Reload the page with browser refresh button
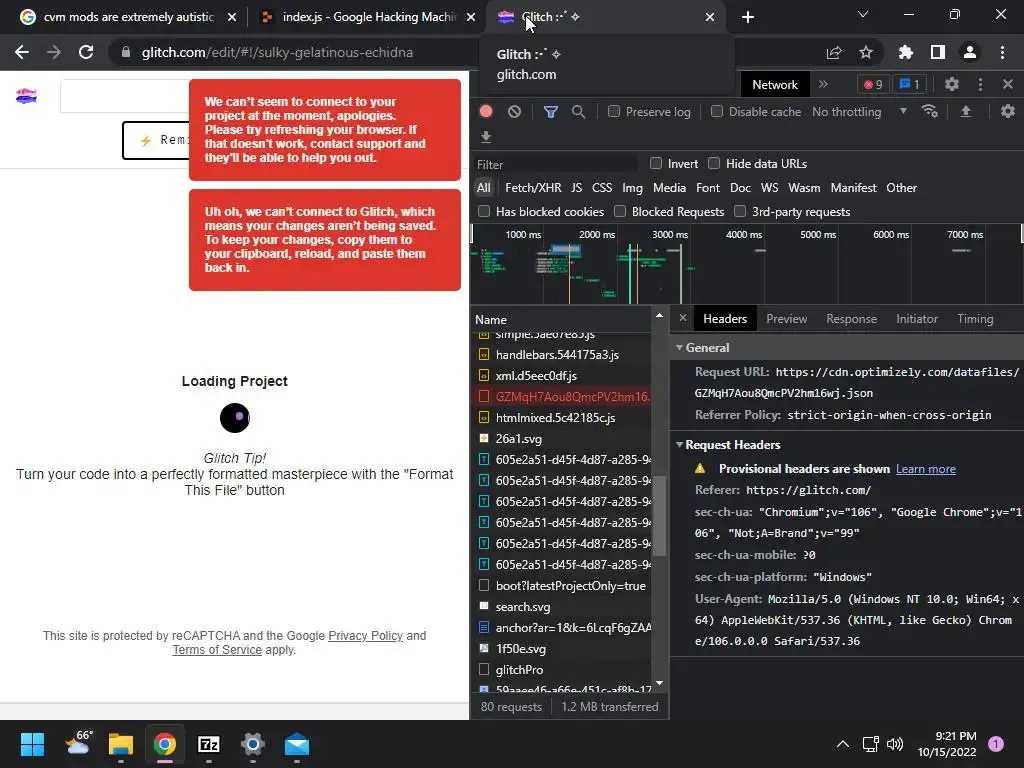The image size is (1024, 768). click(x=86, y=52)
